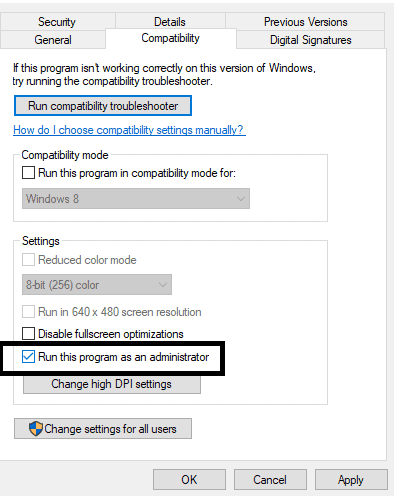Open the Details tab
Screen dimensions: 394x496
coord(170,22)
